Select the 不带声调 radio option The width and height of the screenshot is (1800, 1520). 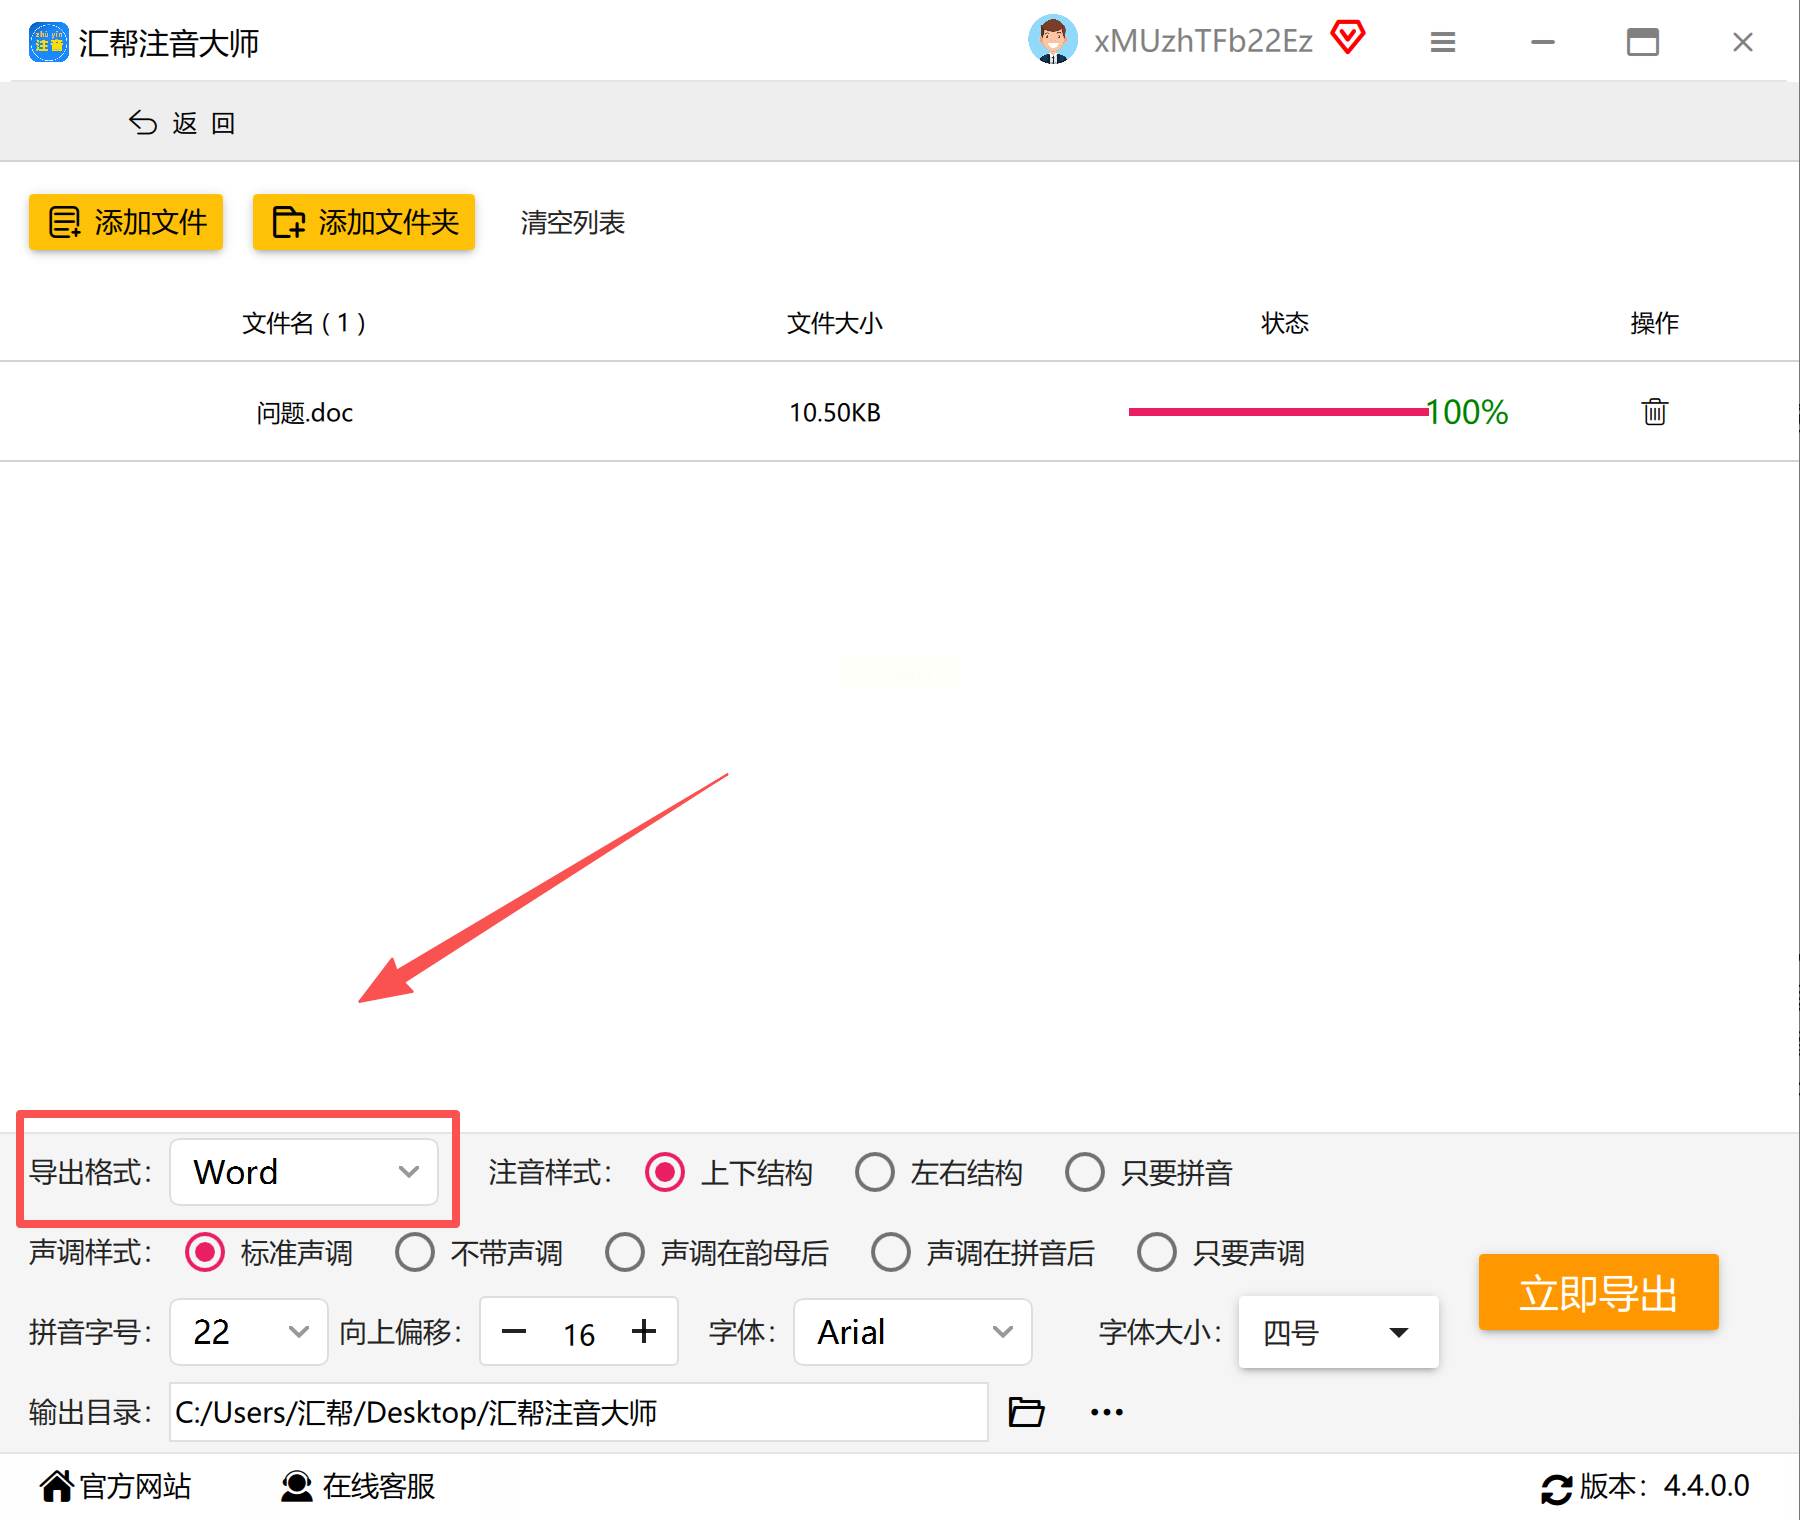coord(415,1252)
